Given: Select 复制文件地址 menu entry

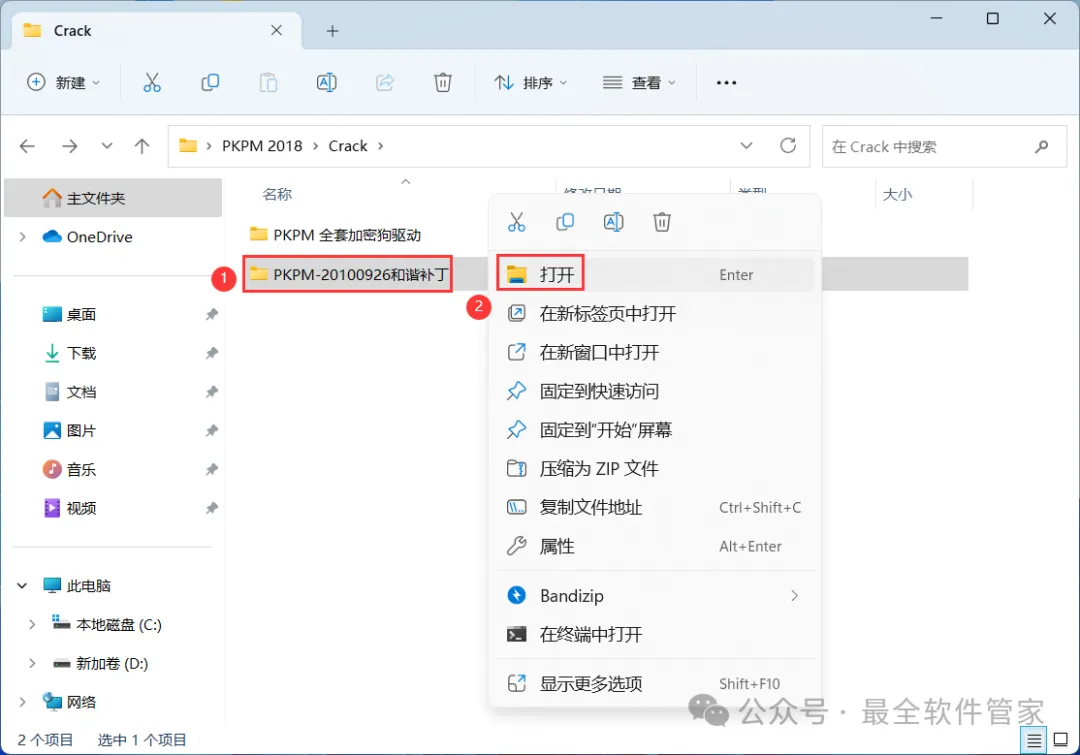Looking at the screenshot, I should pyautogui.click(x=654, y=508).
